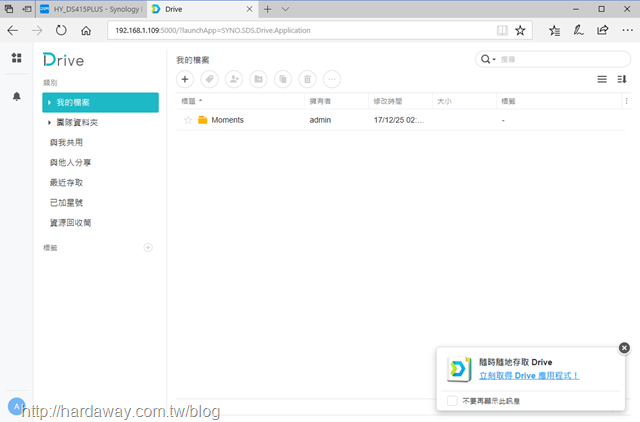640x422 pixels.
Task: Click the share with users toolbar icon
Action: (x=234, y=79)
